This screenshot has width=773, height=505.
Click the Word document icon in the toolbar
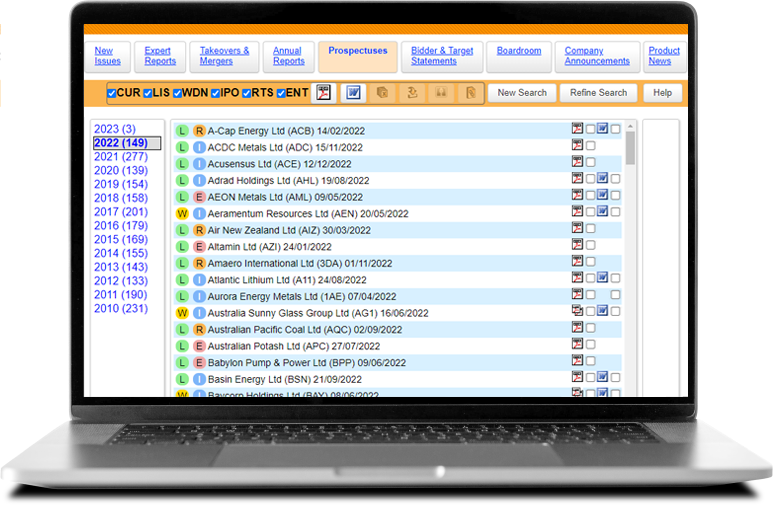[x=353, y=93]
